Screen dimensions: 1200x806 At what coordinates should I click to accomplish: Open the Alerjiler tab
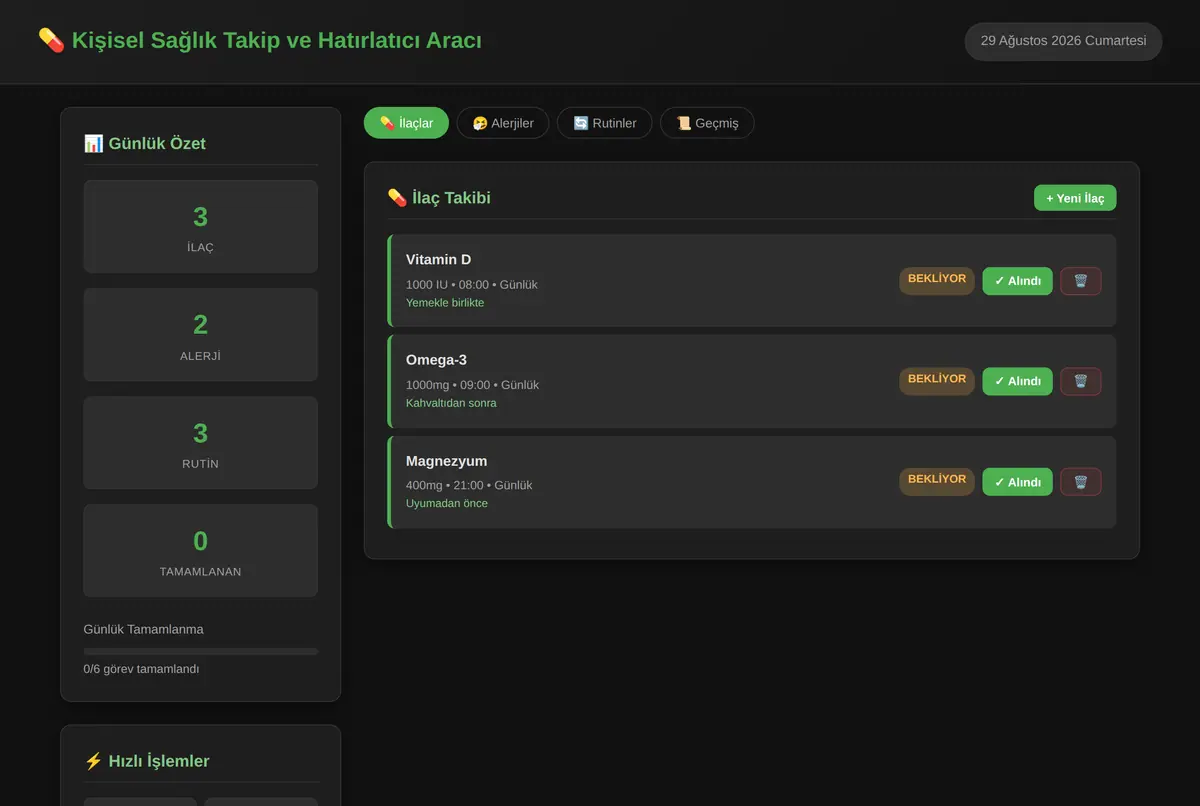point(503,123)
